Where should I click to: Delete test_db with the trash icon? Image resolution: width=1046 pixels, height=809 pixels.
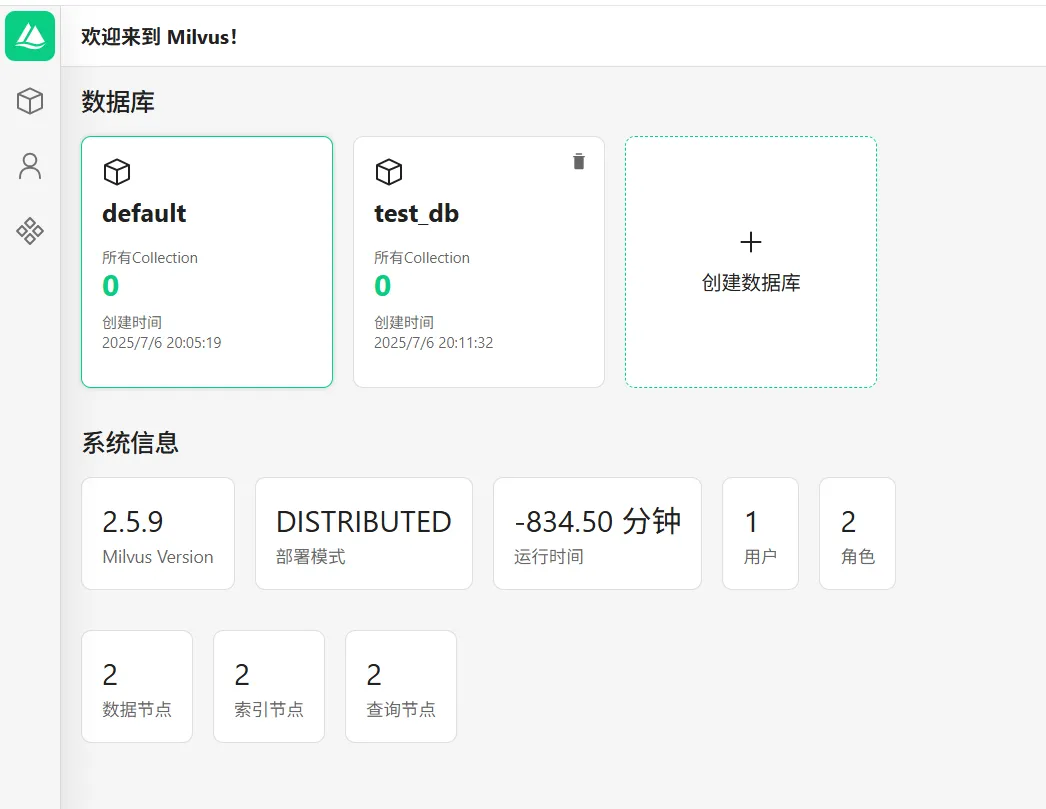click(x=579, y=161)
